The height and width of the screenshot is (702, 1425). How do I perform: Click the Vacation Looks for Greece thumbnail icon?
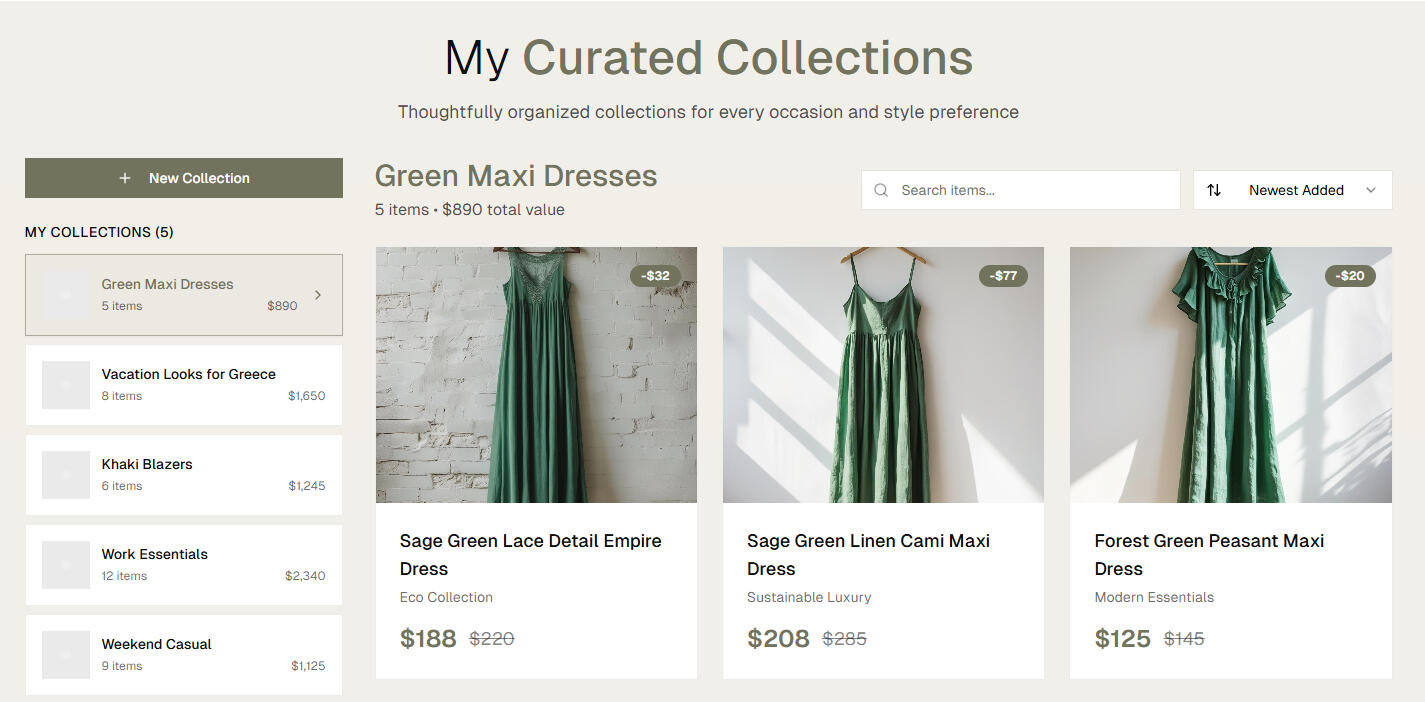pyautogui.click(x=66, y=385)
